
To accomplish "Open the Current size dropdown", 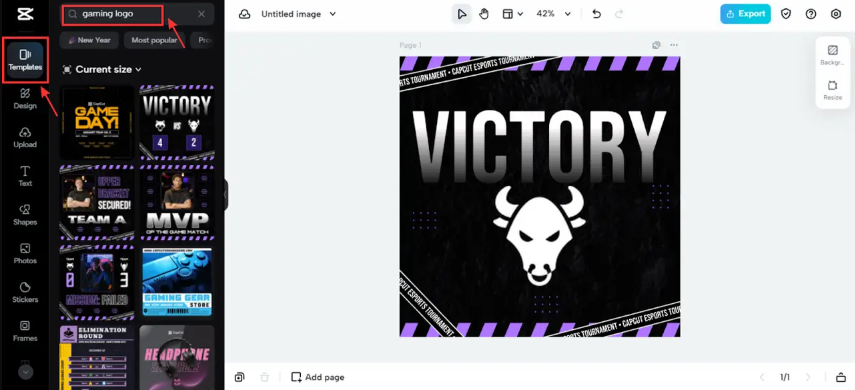I will point(102,69).
